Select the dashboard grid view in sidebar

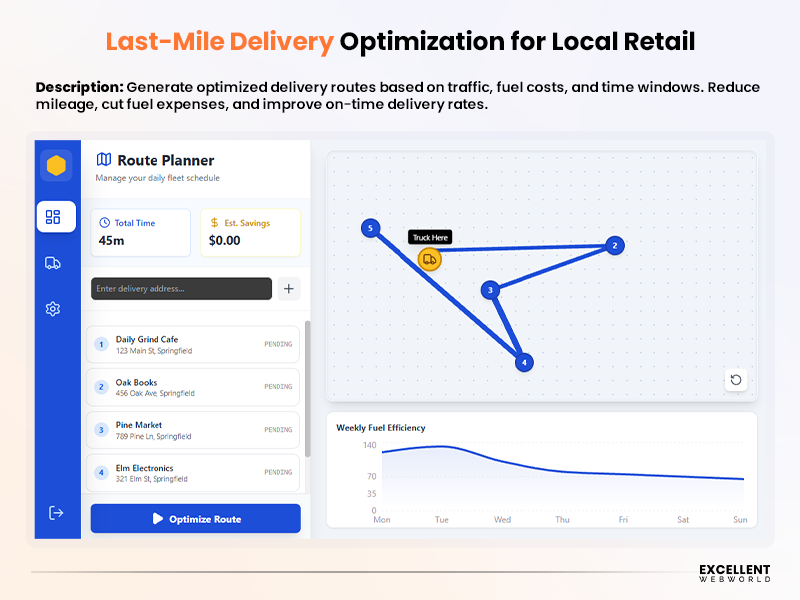tap(56, 217)
